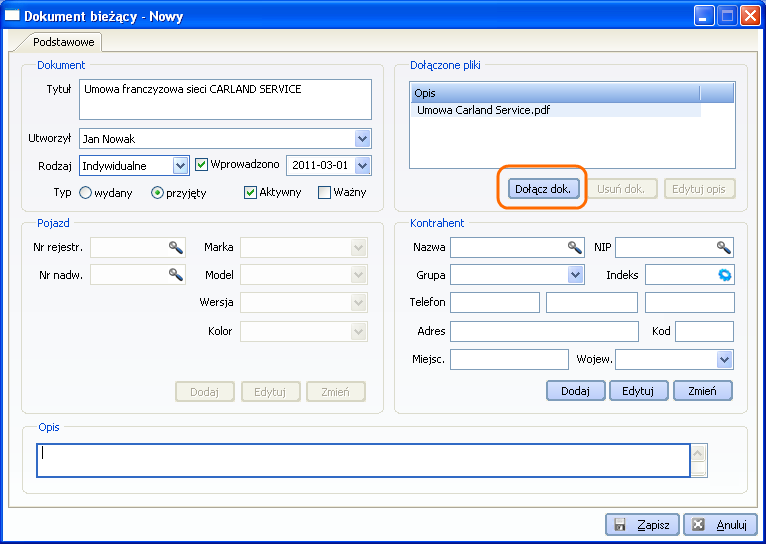
Task: Click the second Telefon field
Action: [x=592, y=303]
